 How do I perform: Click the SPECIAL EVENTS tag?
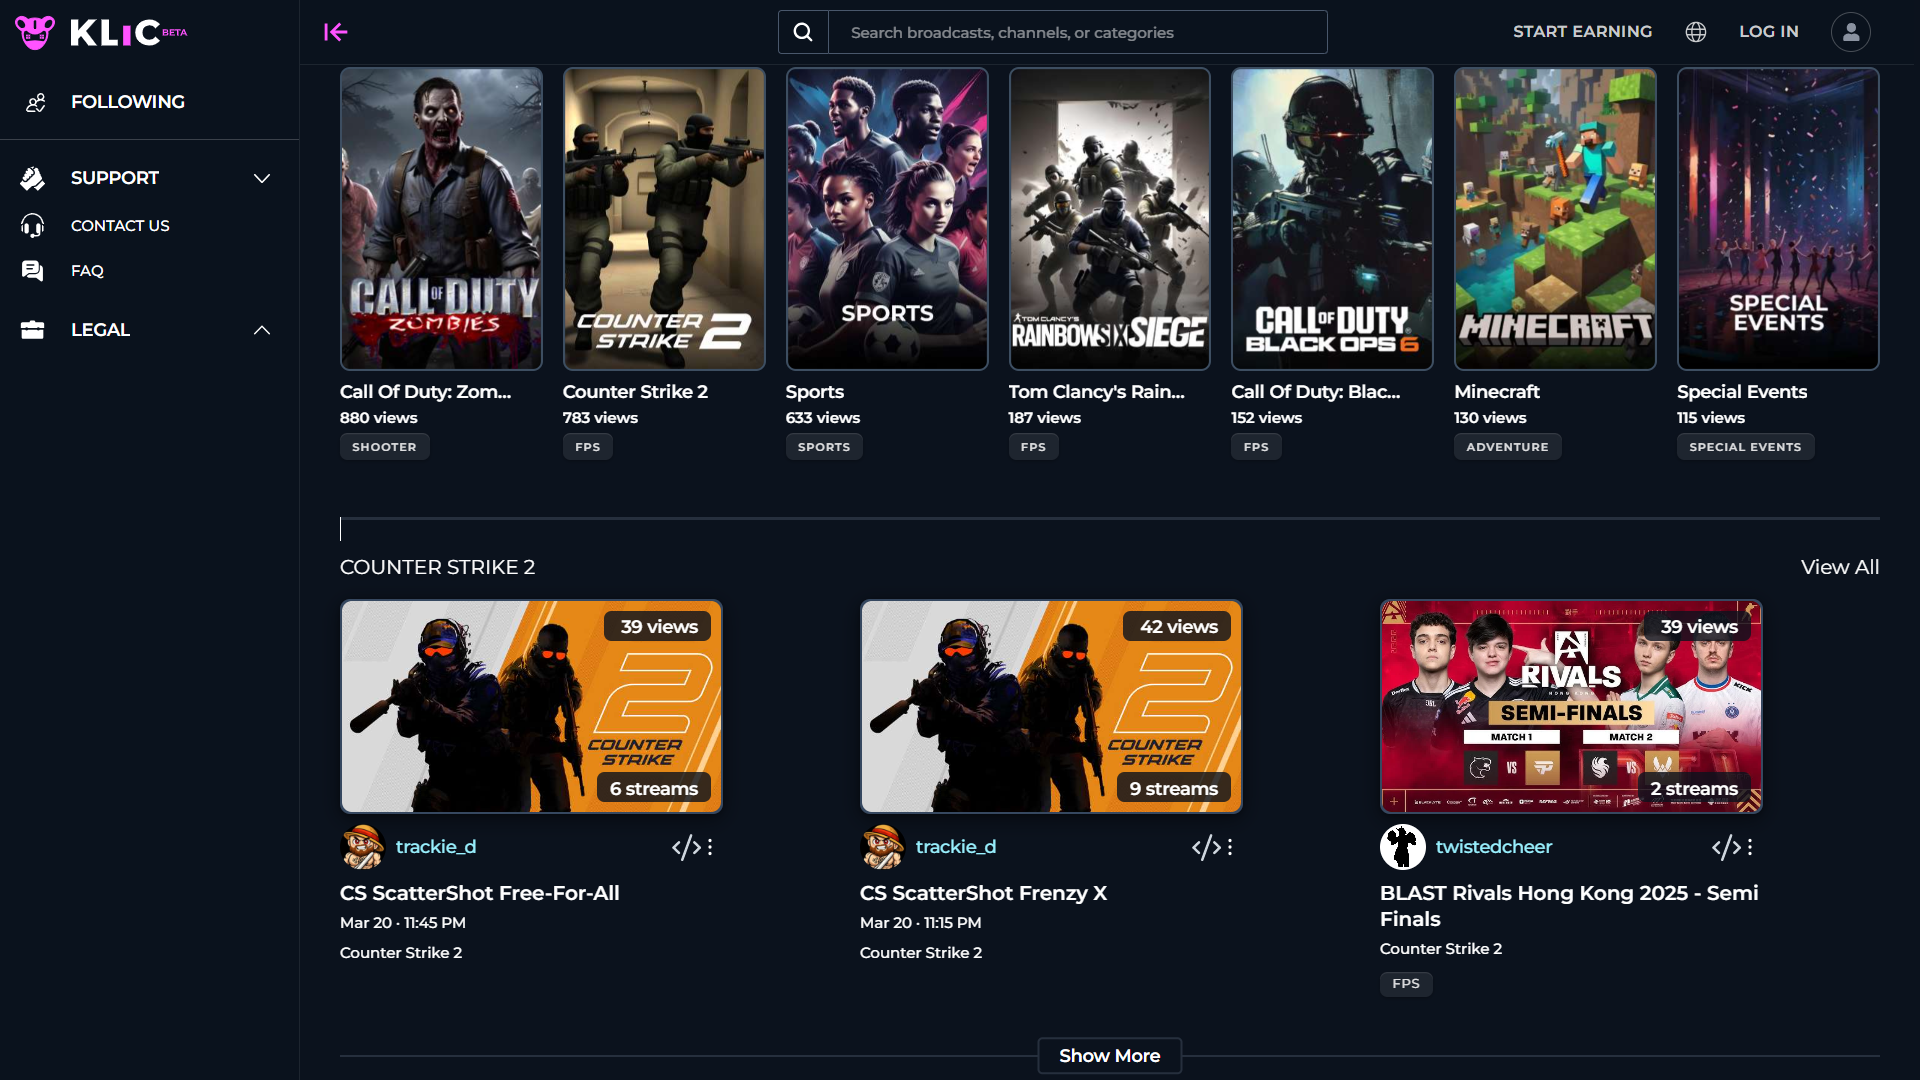point(1745,447)
